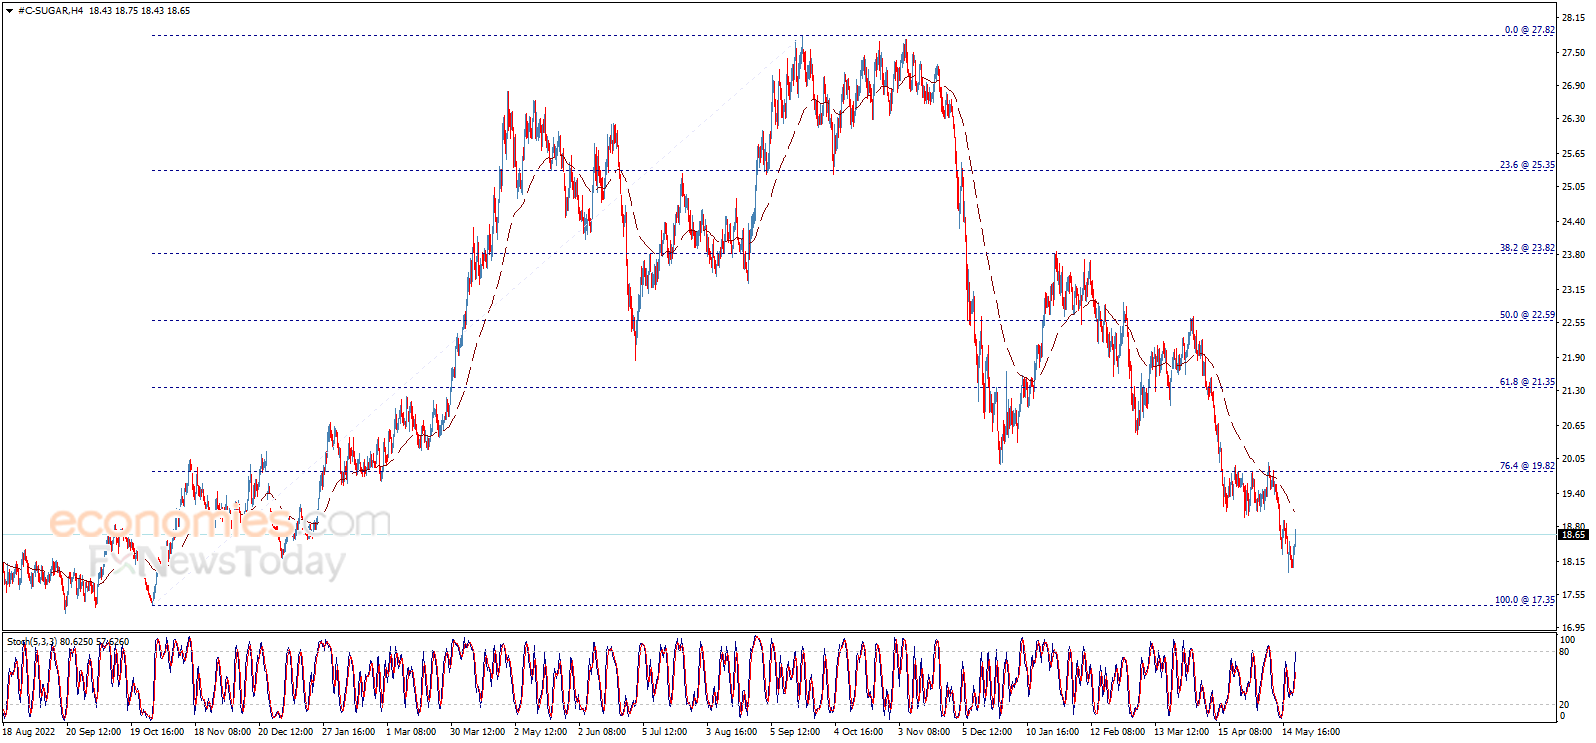
Task: Select the Fibonacci label 38.2 @ 23.82
Action: (1527, 248)
